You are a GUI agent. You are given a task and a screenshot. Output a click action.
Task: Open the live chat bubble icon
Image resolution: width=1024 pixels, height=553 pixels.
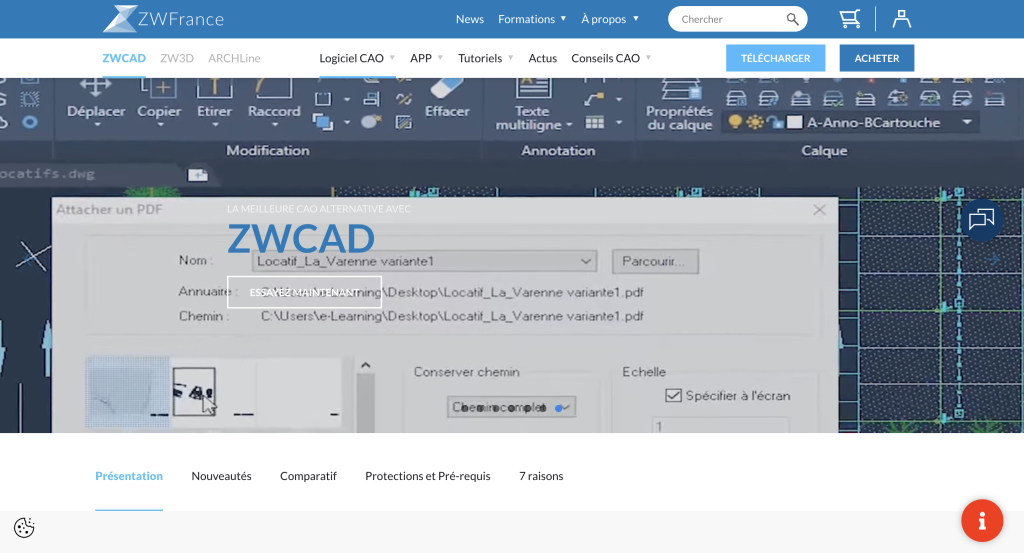click(981, 220)
